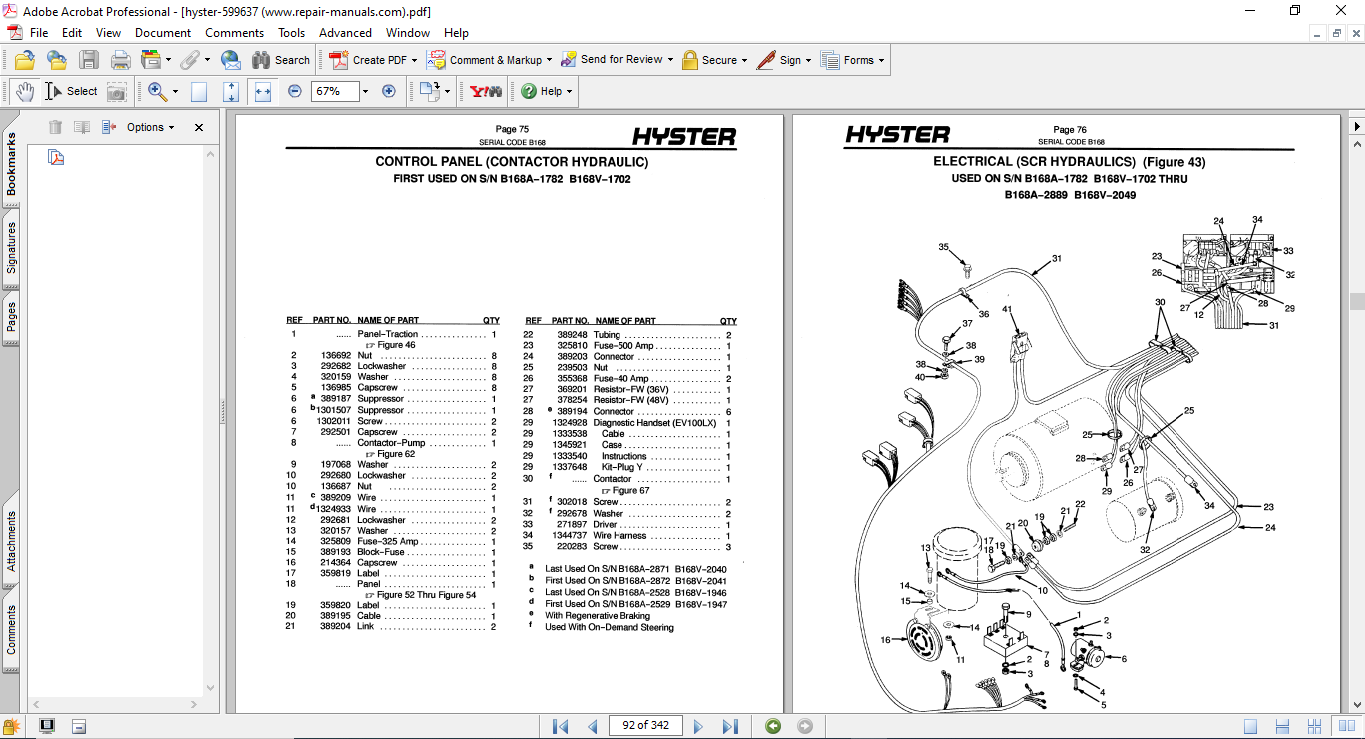1365x739 pixels.
Task: Click the Zoom Out minus icon
Action: click(x=295, y=91)
